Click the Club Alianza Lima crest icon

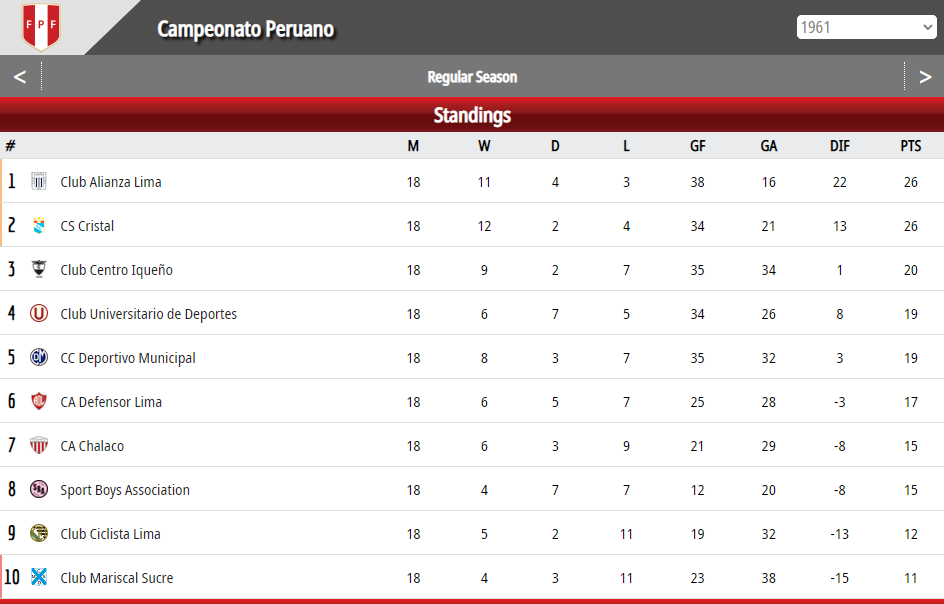39,181
